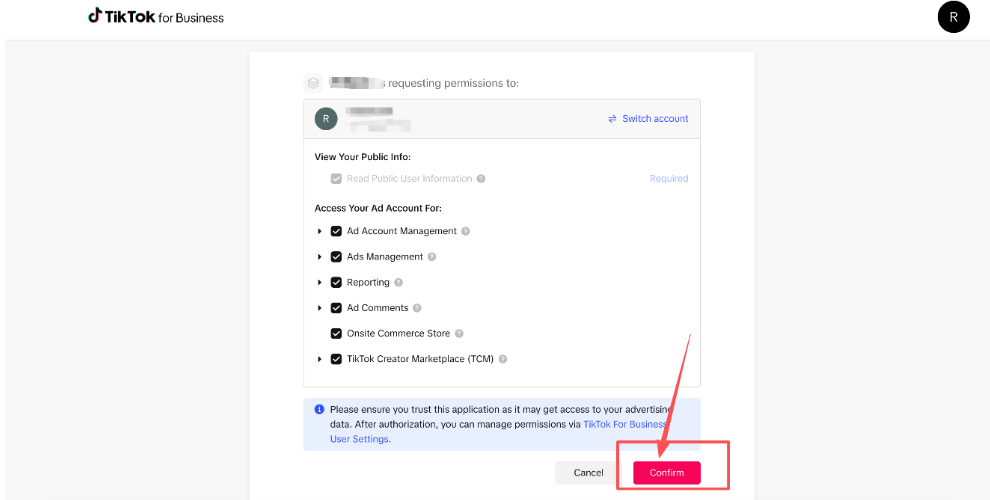Uncheck the Ads Management checkbox
Image resolution: width=990 pixels, height=500 pixels.
336,257
